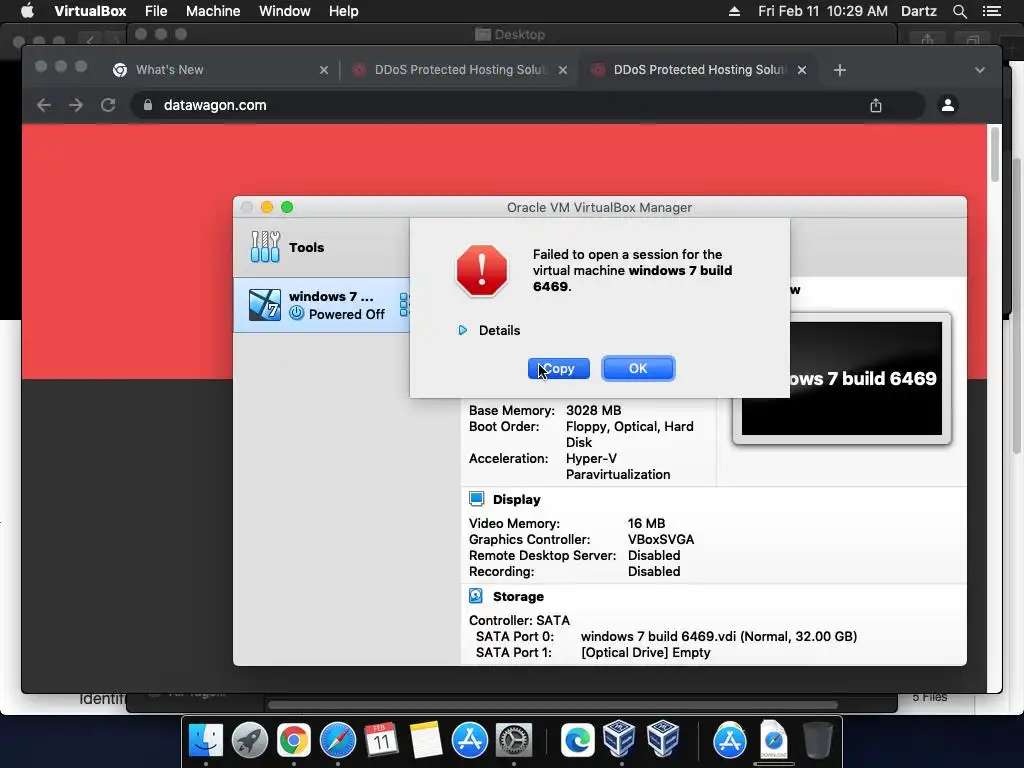
Task: Click the [Optical Drive] Empty entry
Action: tap(645, 652)
